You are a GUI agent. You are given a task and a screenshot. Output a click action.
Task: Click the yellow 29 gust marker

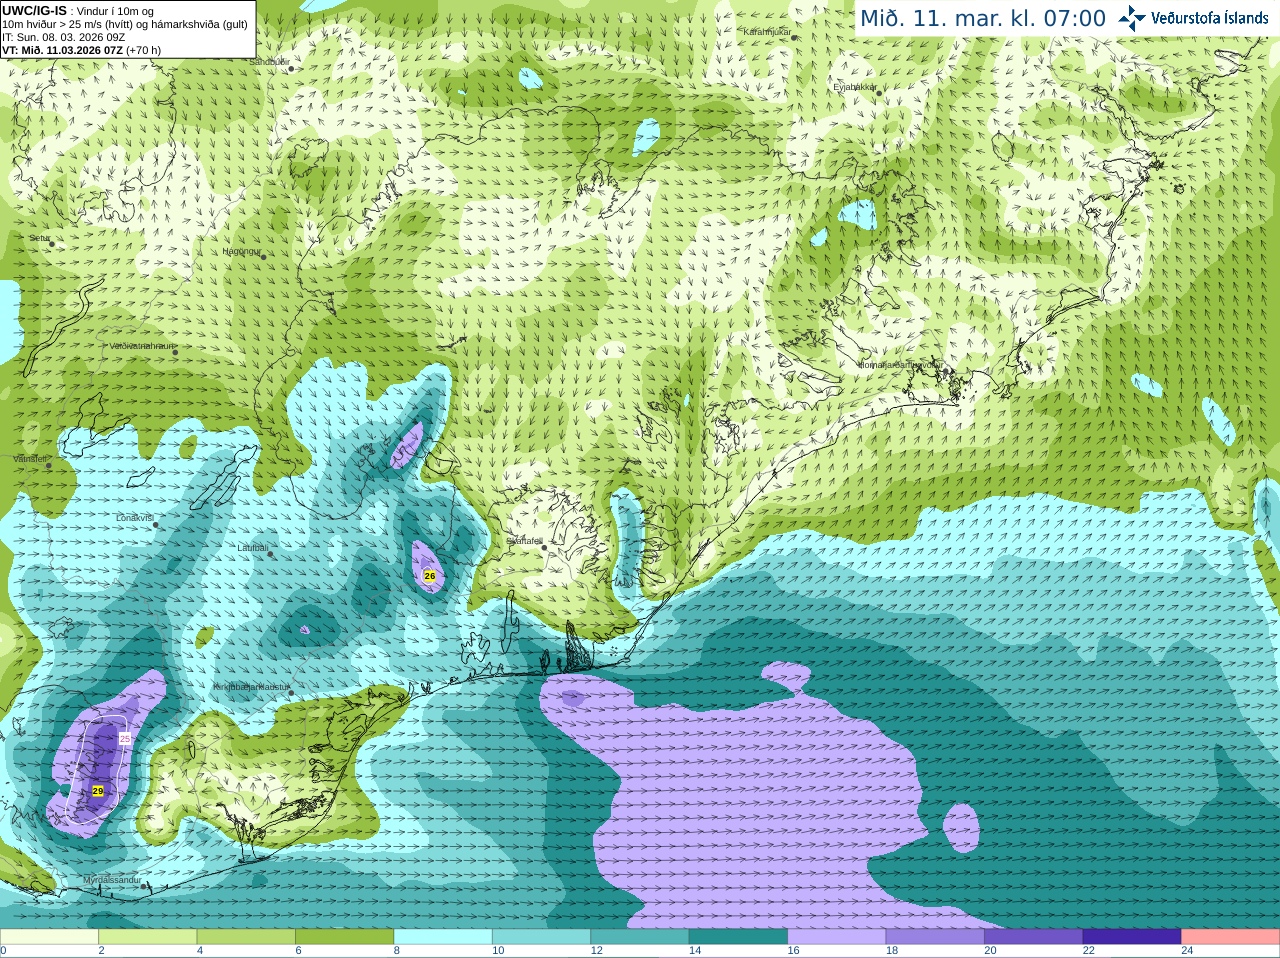click(x=98, y=791)
